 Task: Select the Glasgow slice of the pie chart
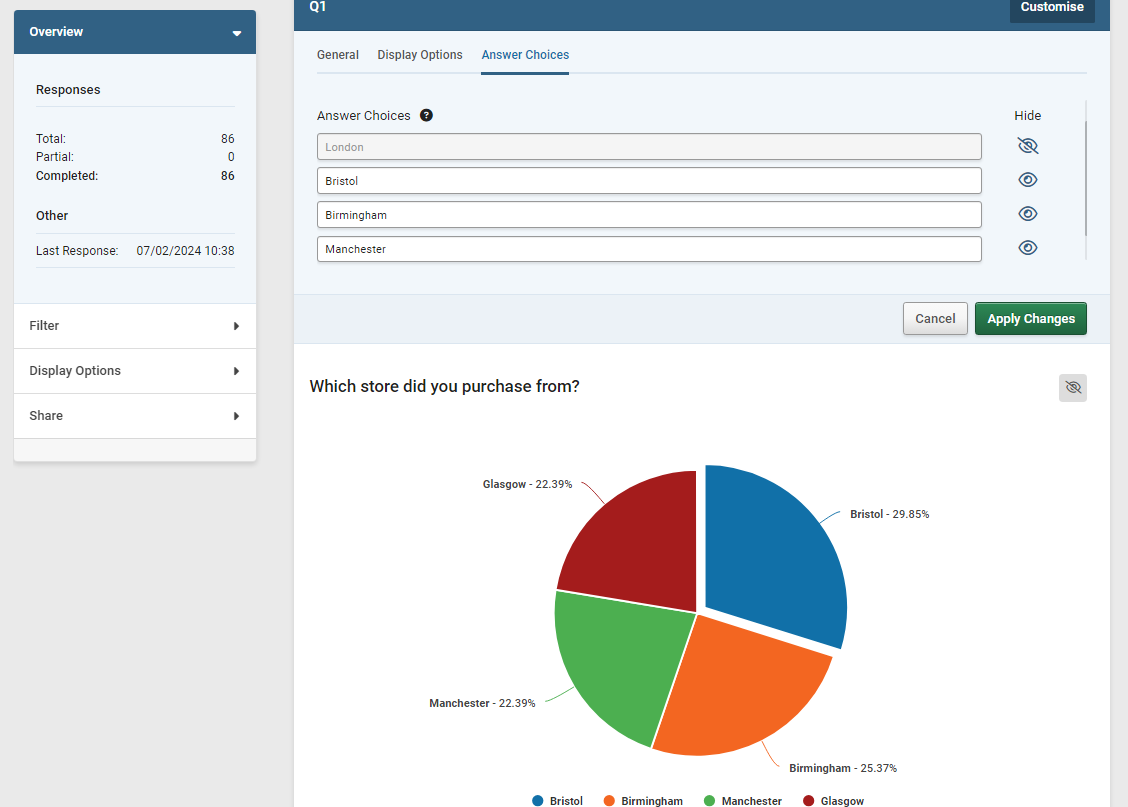pos(640,530)
